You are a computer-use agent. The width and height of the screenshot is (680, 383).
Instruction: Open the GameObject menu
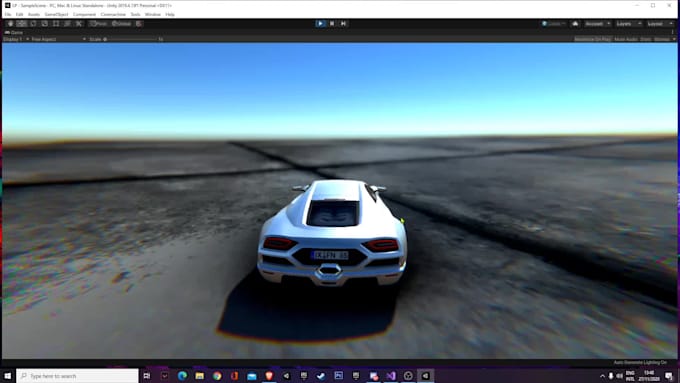pyautogui.click(x=56, y=14)
